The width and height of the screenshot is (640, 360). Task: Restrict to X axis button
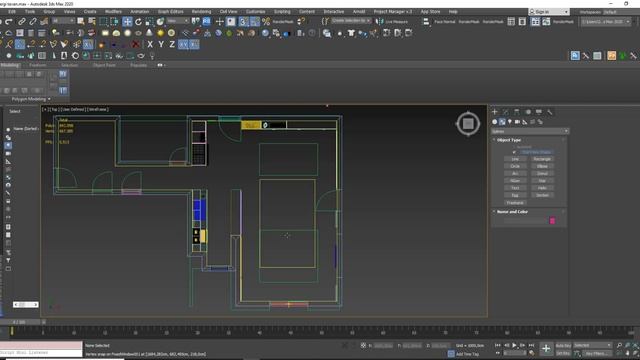click(x=150, y=44)
